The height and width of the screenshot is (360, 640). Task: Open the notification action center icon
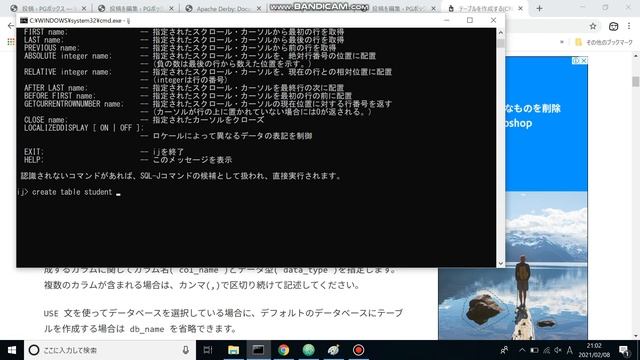click(x=624, y=350)
